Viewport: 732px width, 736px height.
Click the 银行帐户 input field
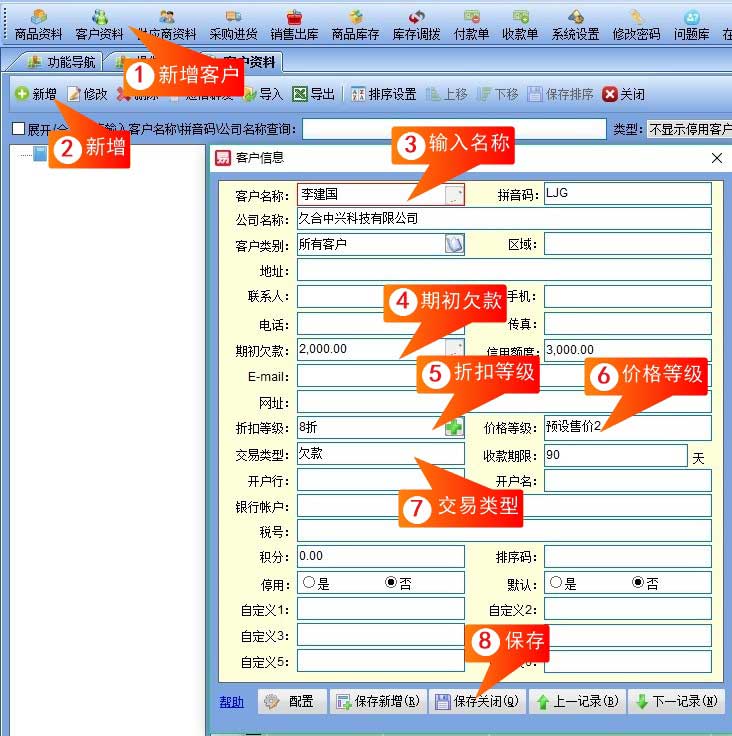[x=504, y=506]
